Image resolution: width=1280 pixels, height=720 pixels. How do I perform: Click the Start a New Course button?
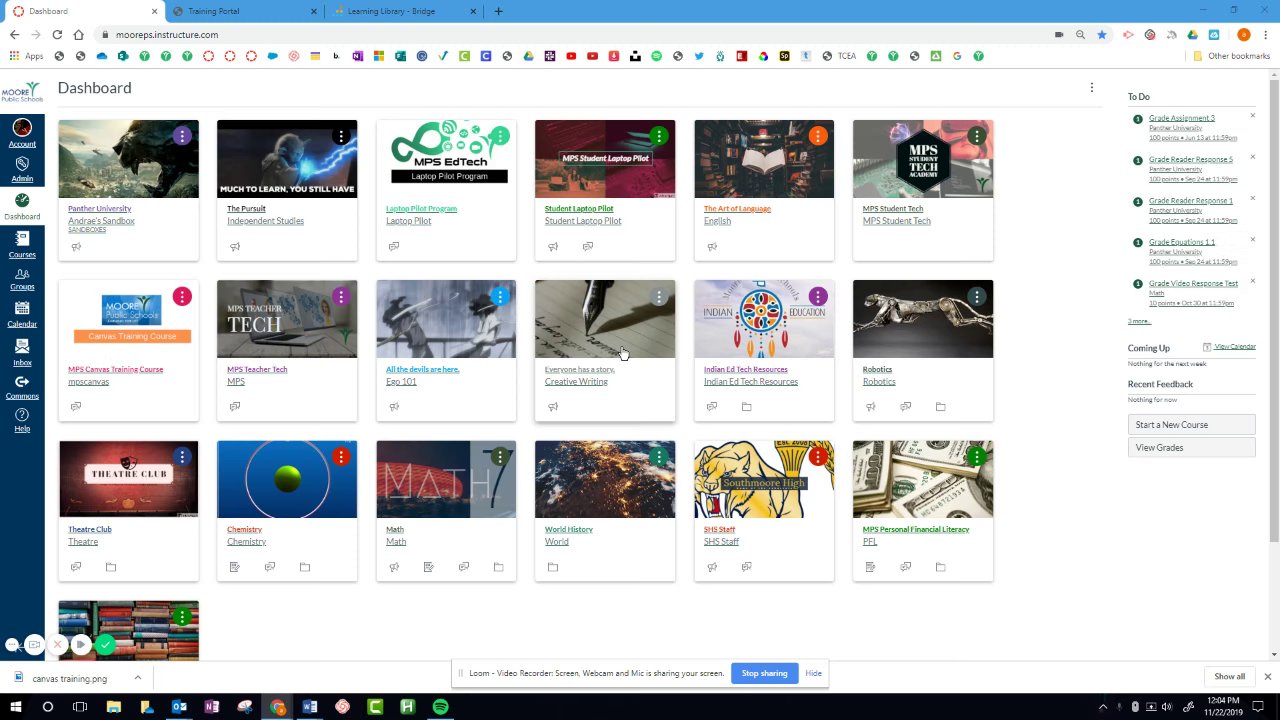coord(1191,425)
